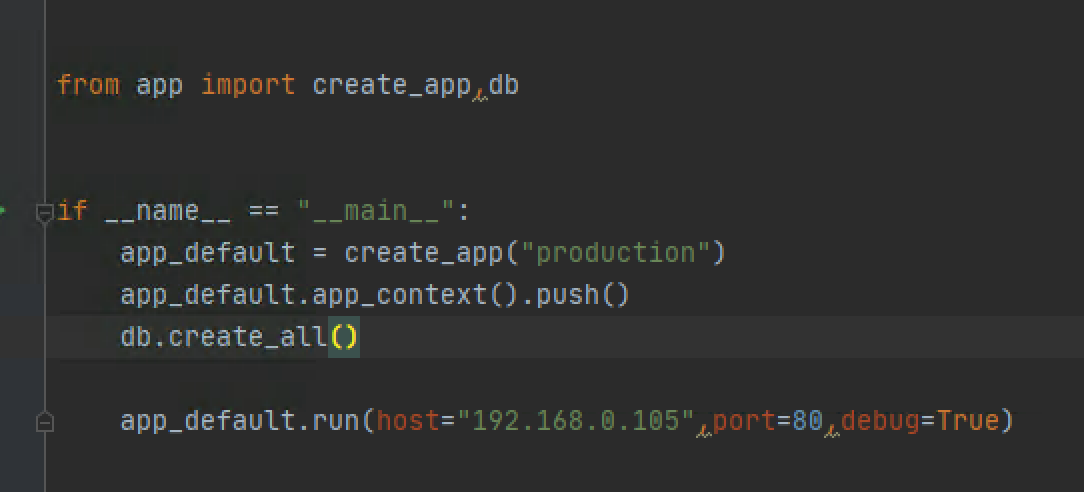Image resolution: width=1084 pixels, height=492 pixels.
Task: Click the '__name__' variable in the if statement
Action: tap(168, 211)
